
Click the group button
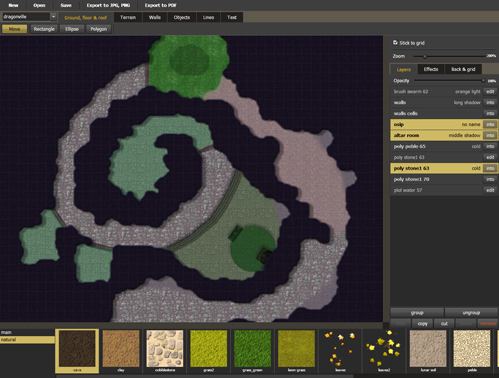click(x=417, y=313)
